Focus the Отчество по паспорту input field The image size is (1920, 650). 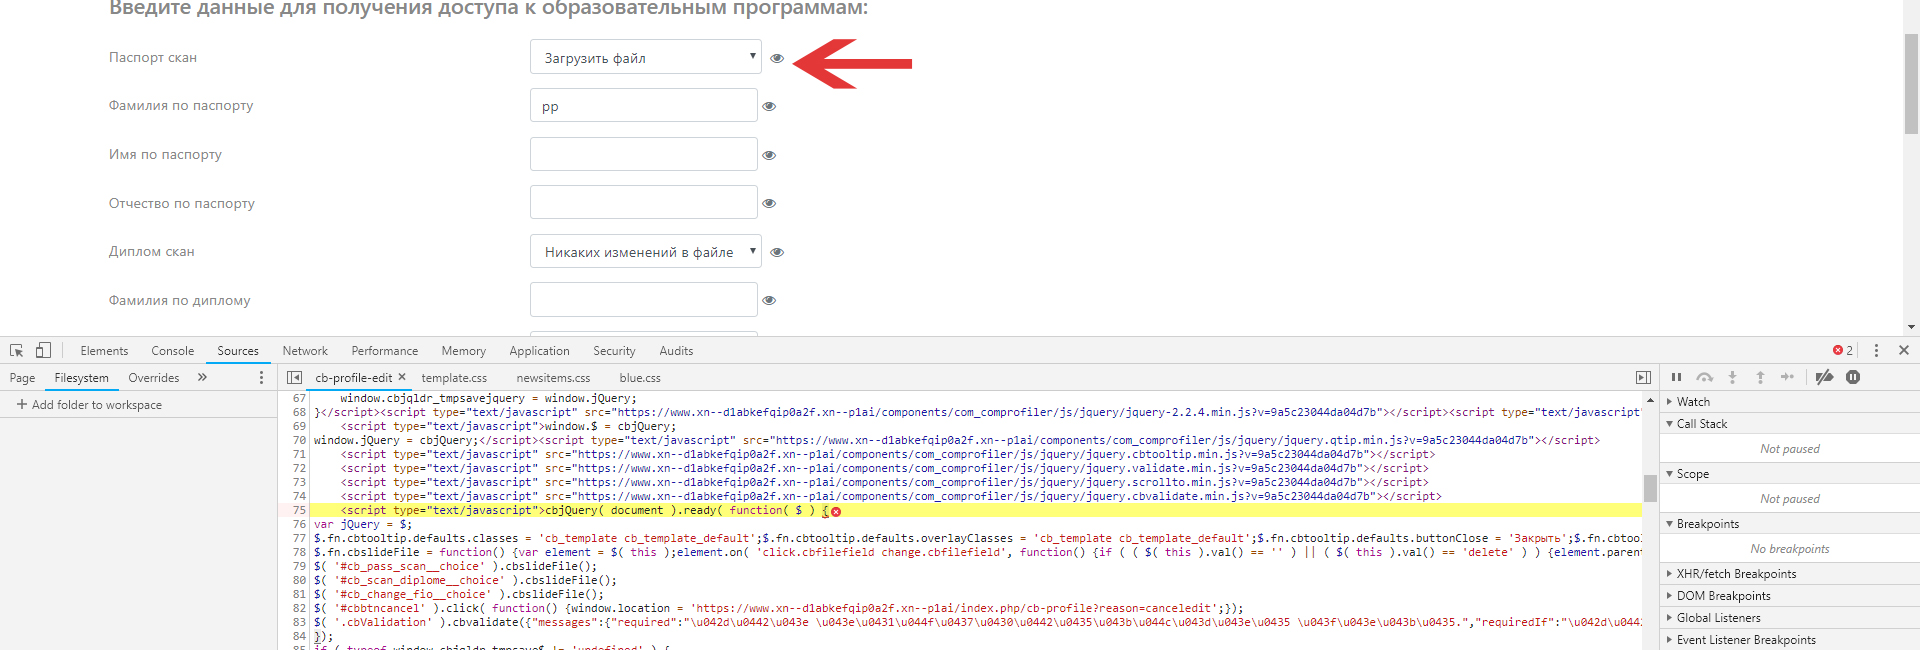pyautogui.click(x=644, y=202)
